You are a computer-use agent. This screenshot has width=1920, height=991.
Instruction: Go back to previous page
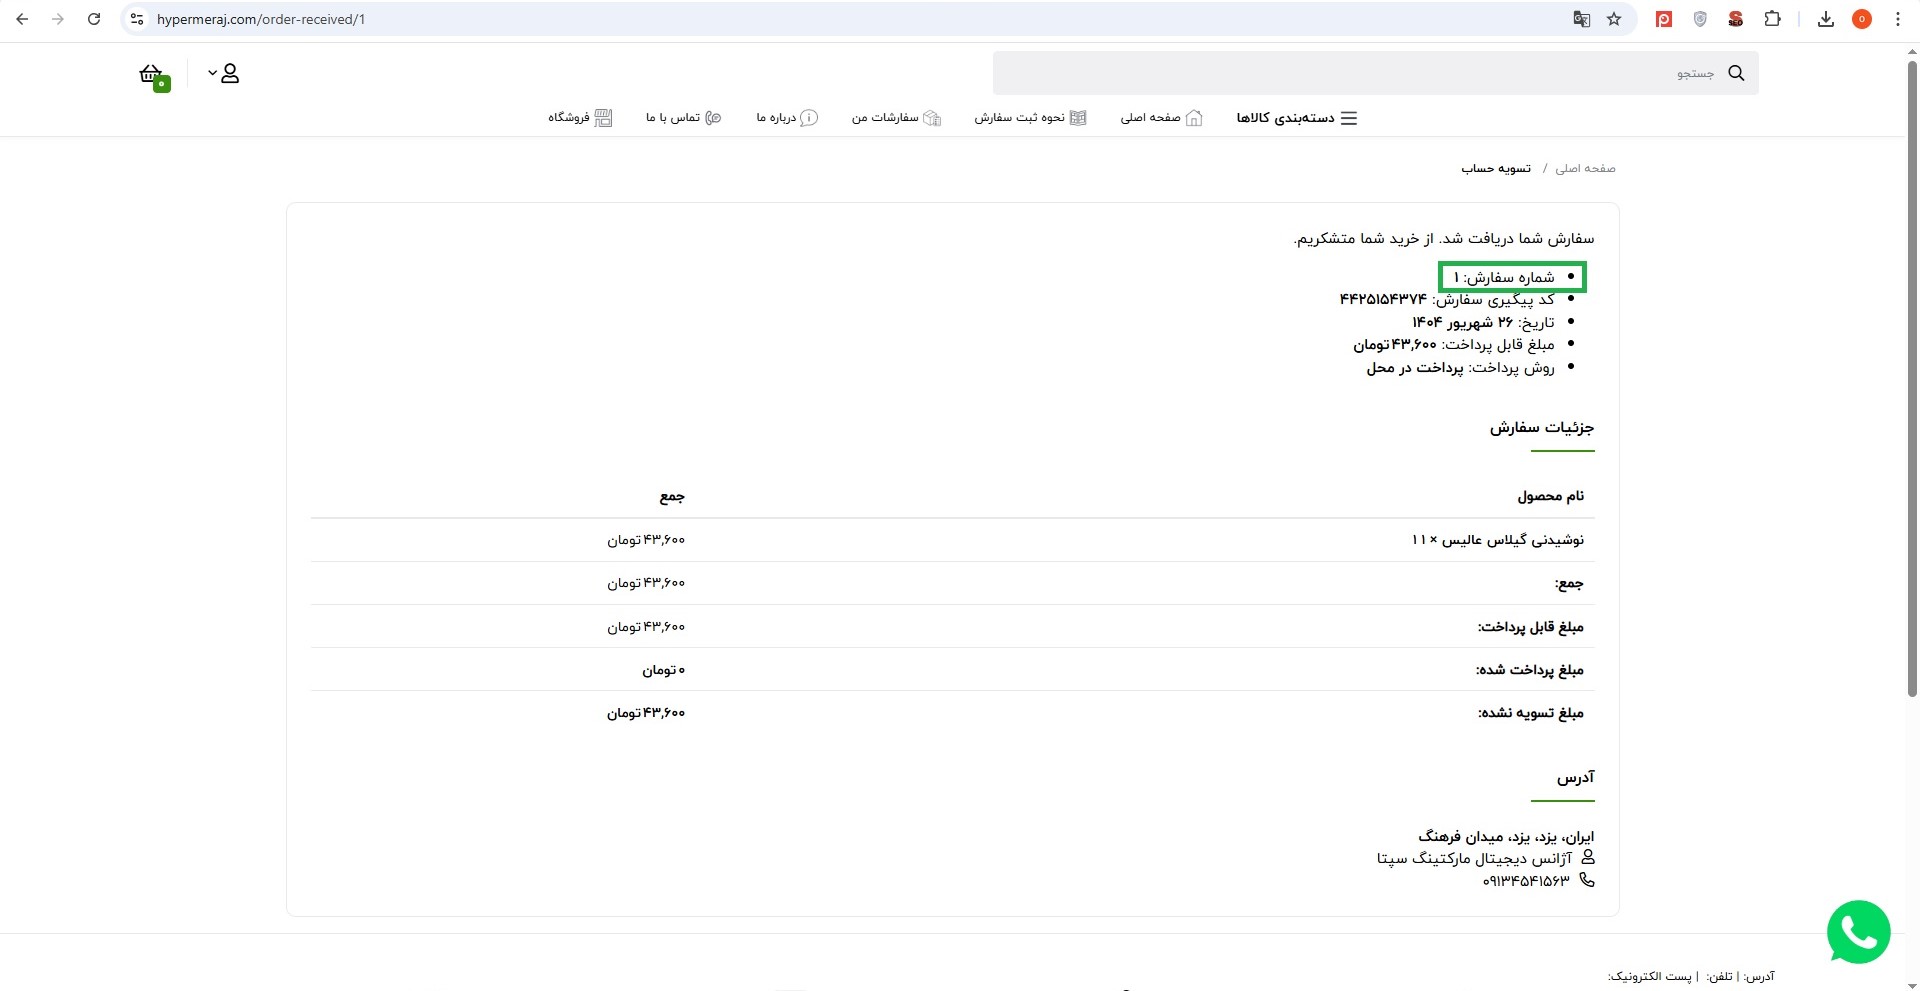coord(22,19)
